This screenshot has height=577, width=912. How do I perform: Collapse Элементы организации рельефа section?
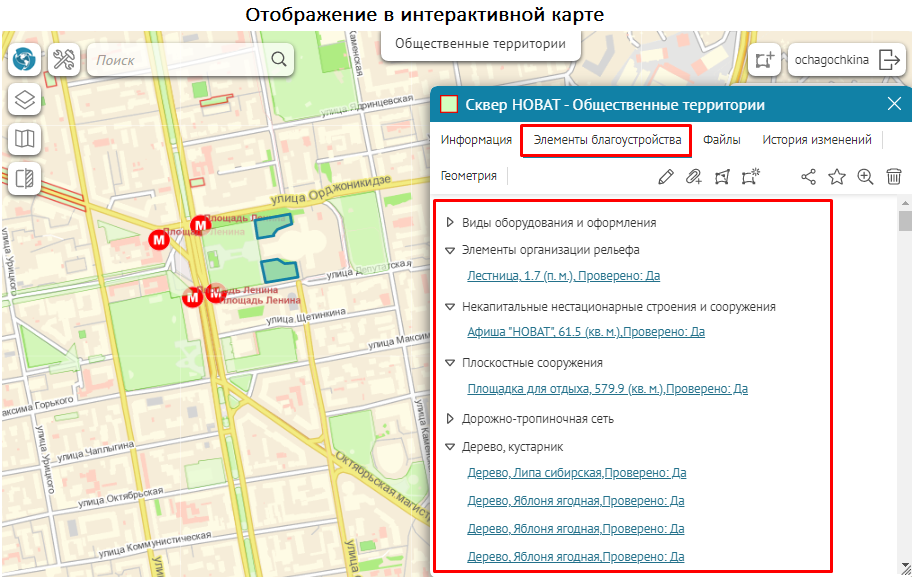click(x=450, y=250)
